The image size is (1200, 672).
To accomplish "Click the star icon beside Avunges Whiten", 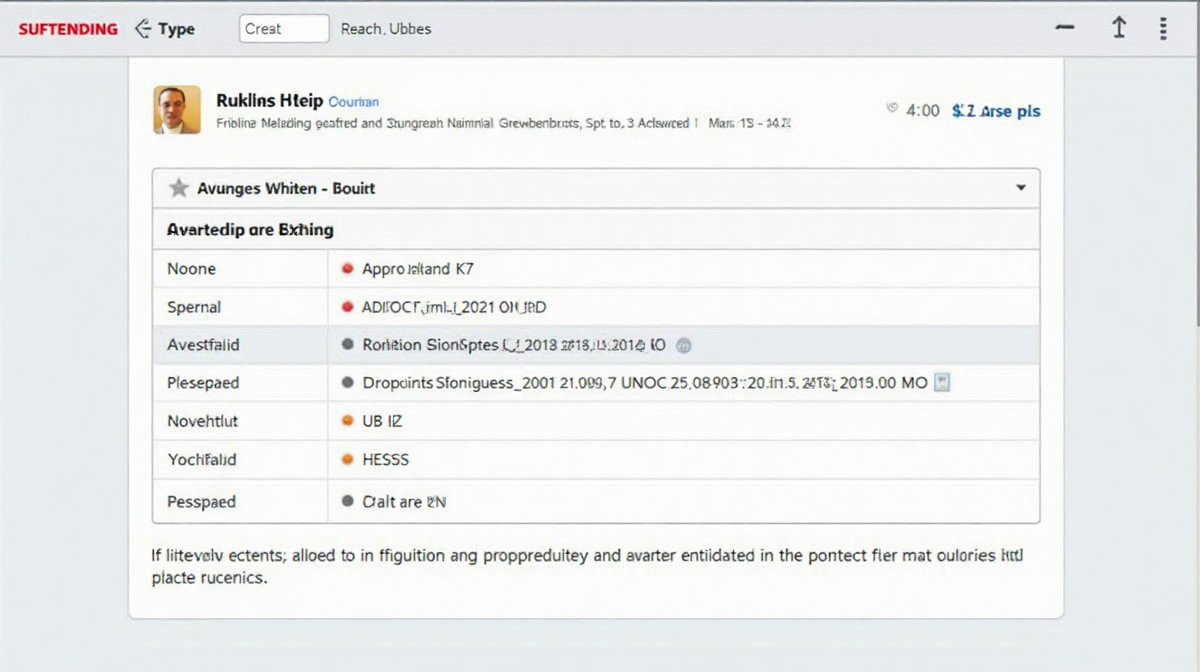I will point(178,188).
